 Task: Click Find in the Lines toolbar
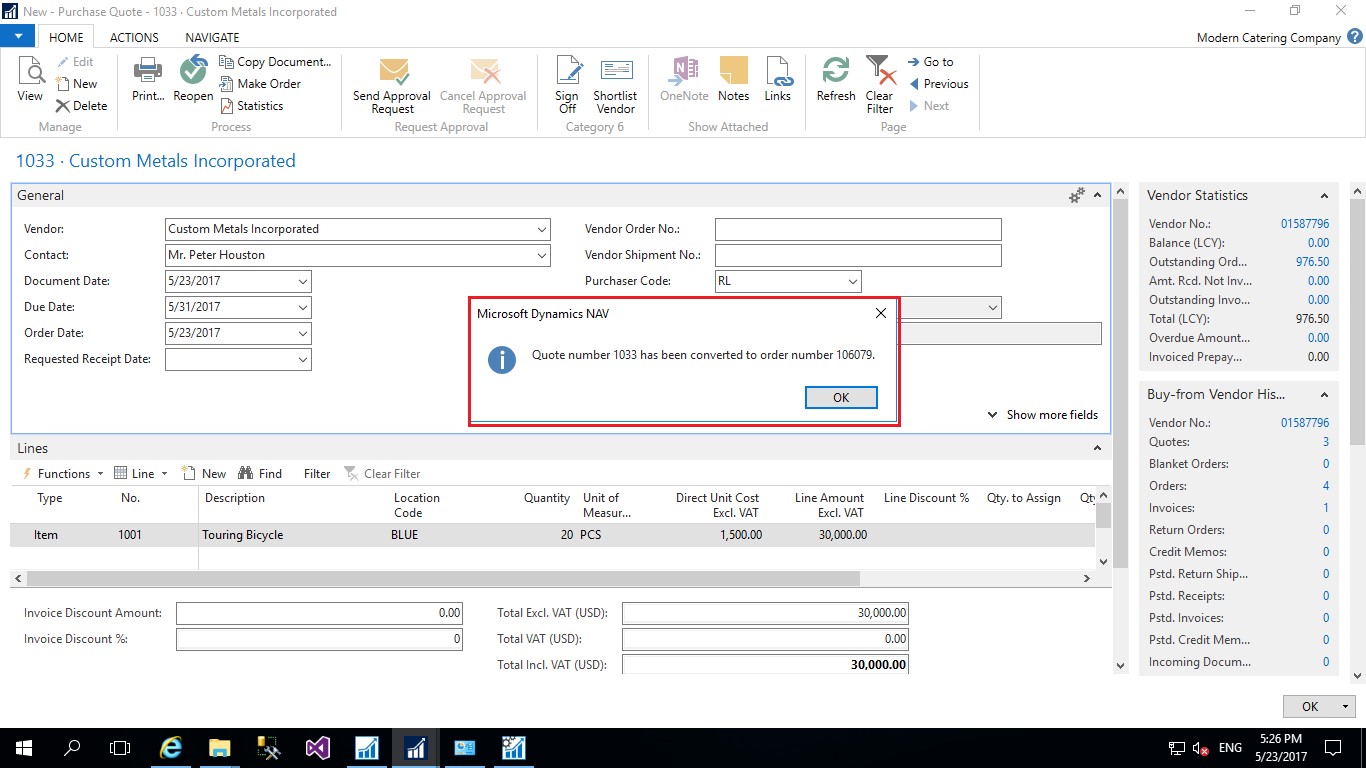tap(260, 474)
